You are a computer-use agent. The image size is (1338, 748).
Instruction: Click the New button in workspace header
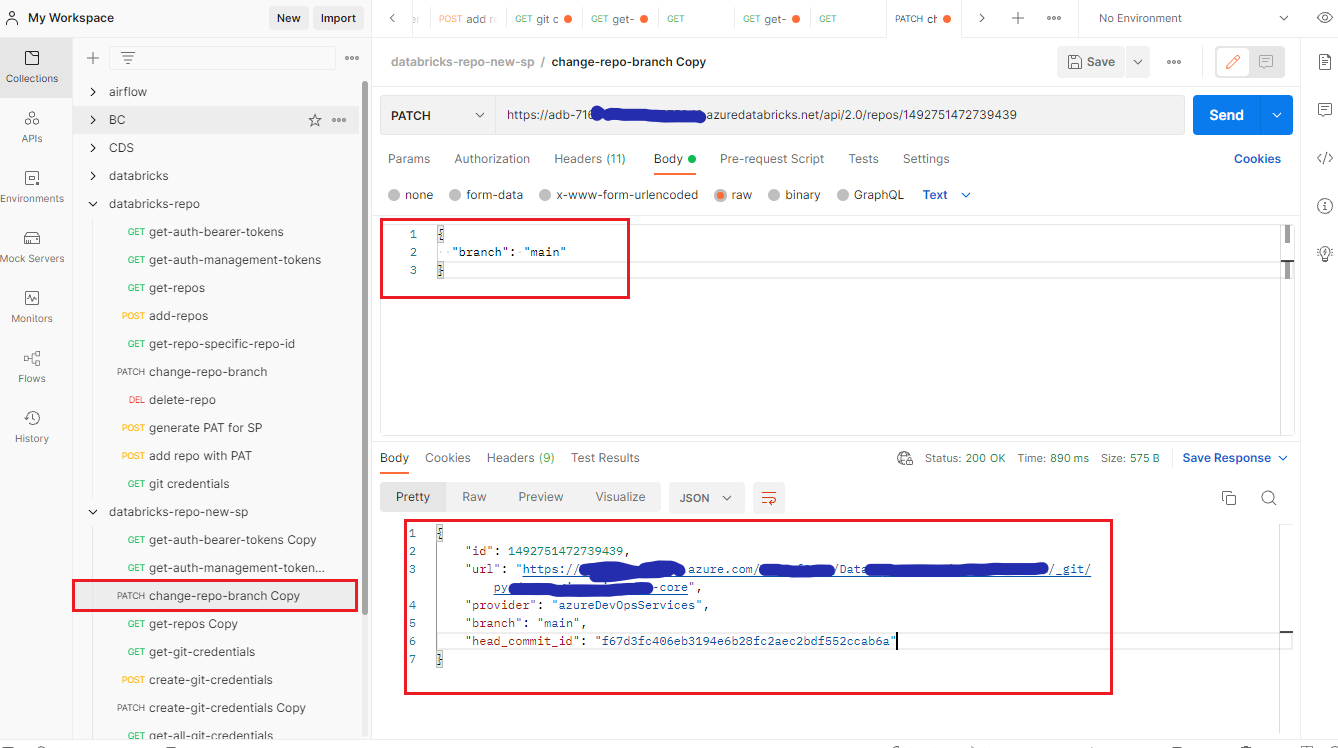click(289, 18)
